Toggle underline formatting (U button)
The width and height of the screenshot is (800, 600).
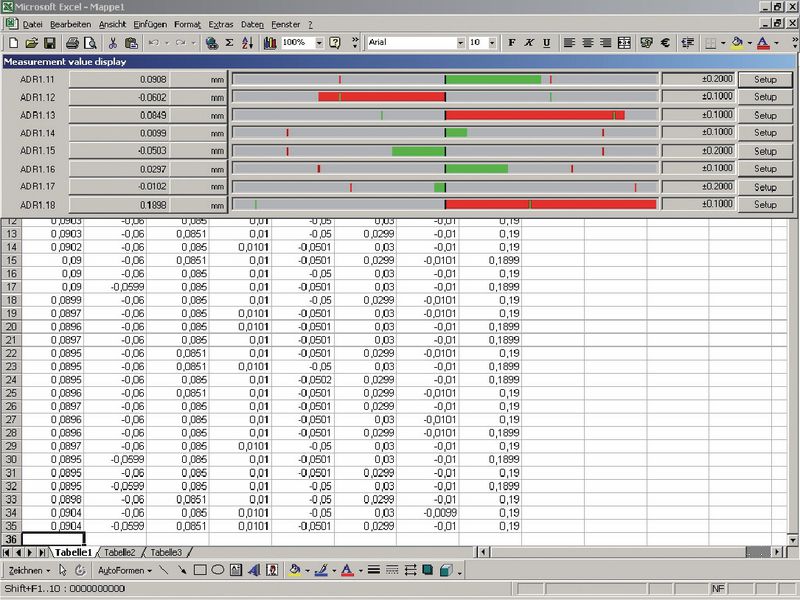[546, 43]
